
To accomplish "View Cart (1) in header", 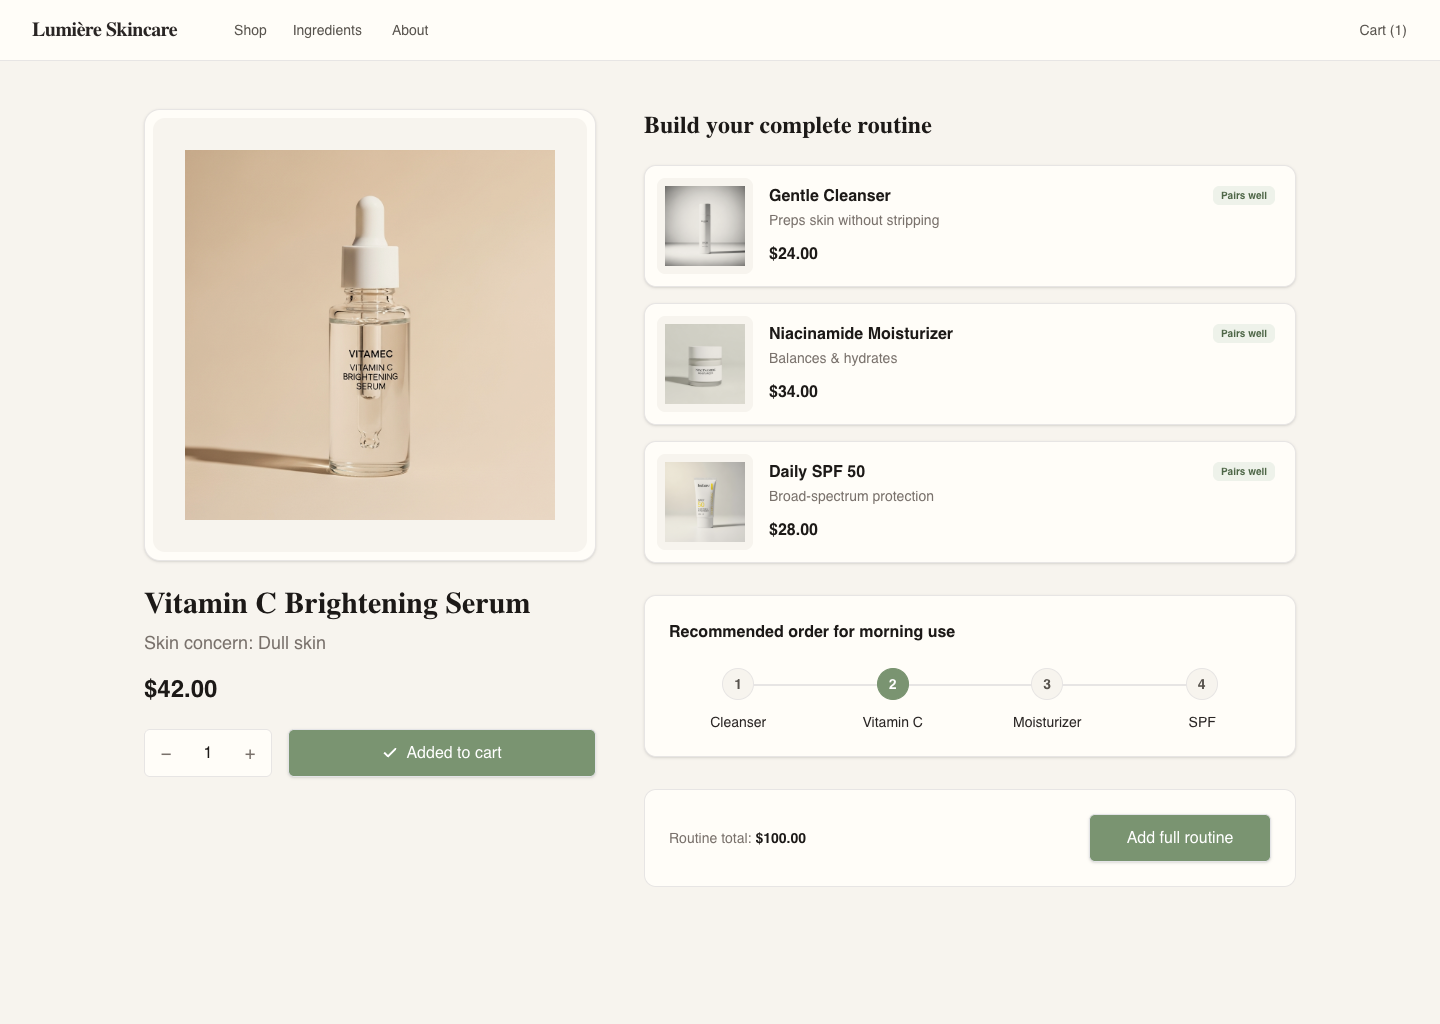I will 1383,30.
